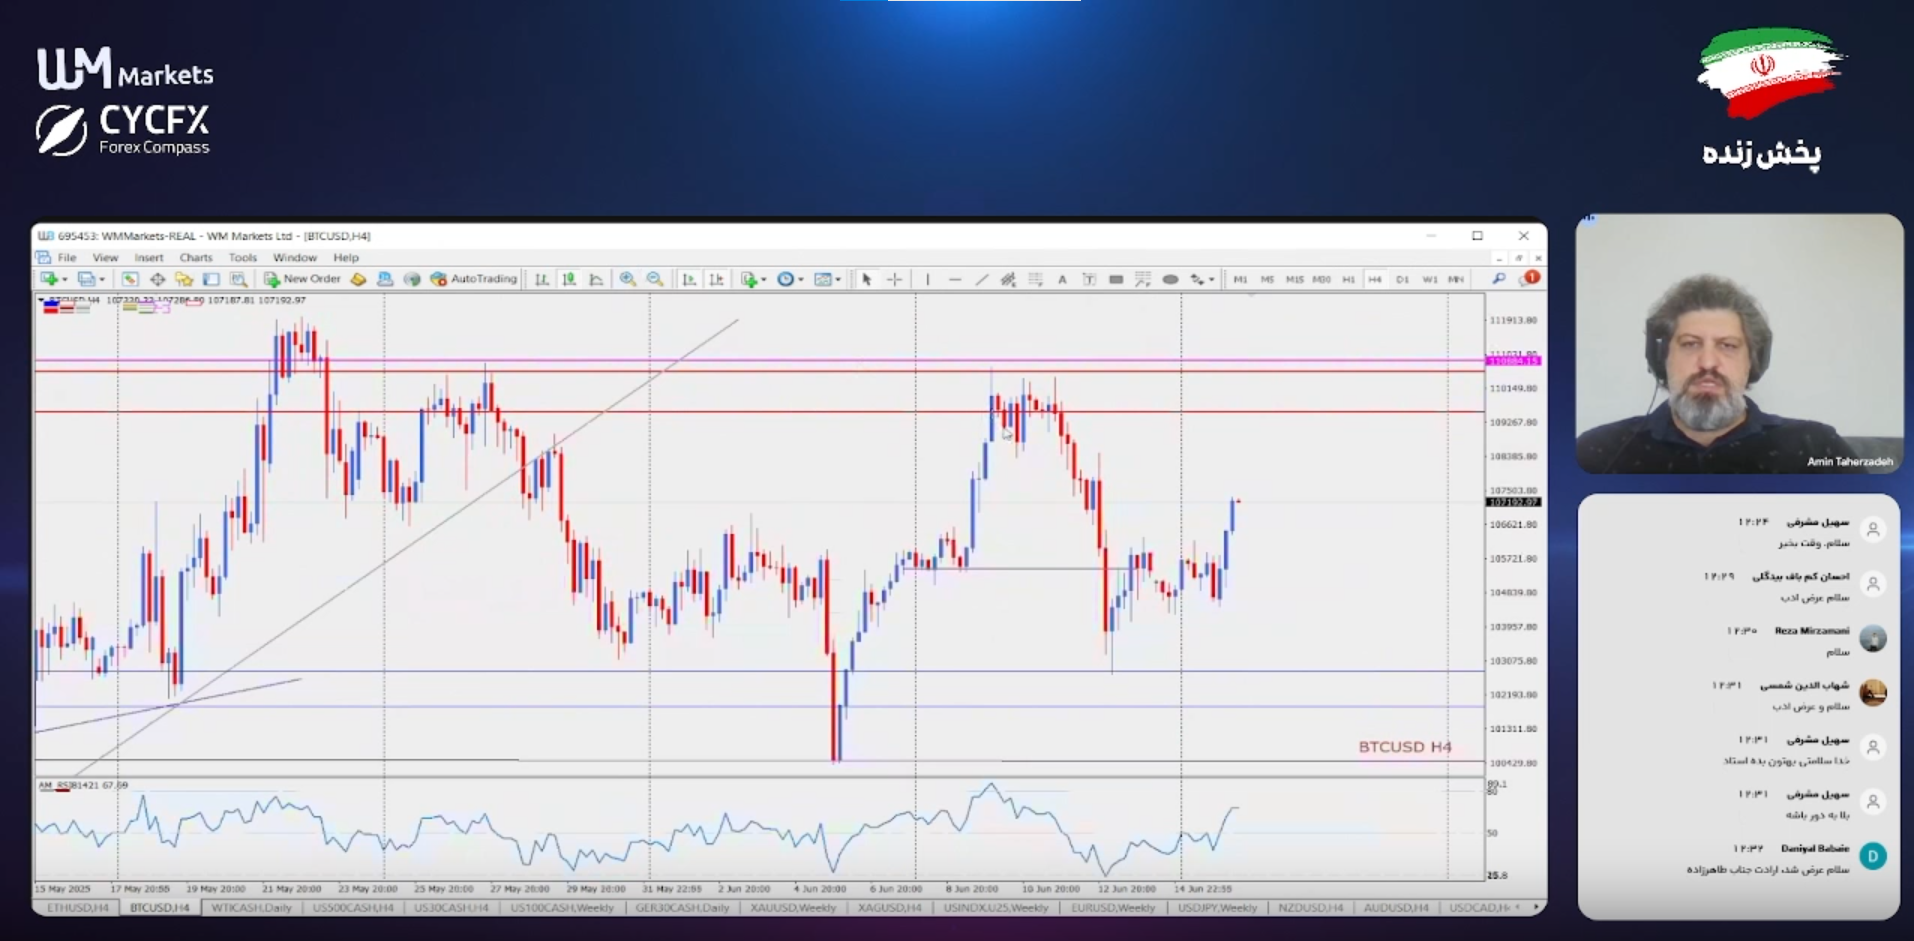The image size is (1914, 941).
Task: Zoom in on the chart
Action: click(x=627, y=280)
